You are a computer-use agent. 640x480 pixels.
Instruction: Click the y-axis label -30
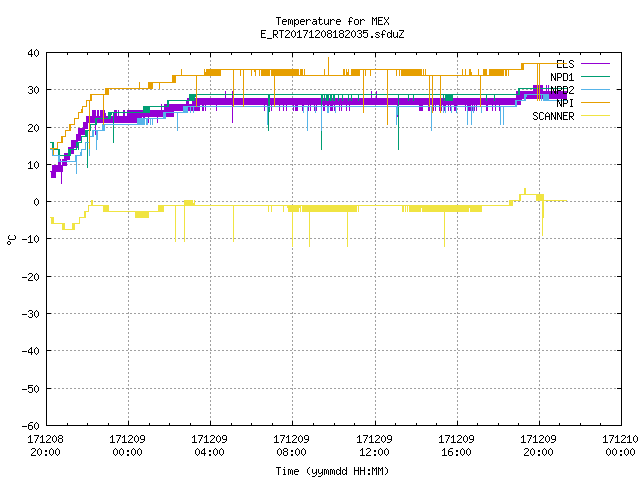coord(31,314)
